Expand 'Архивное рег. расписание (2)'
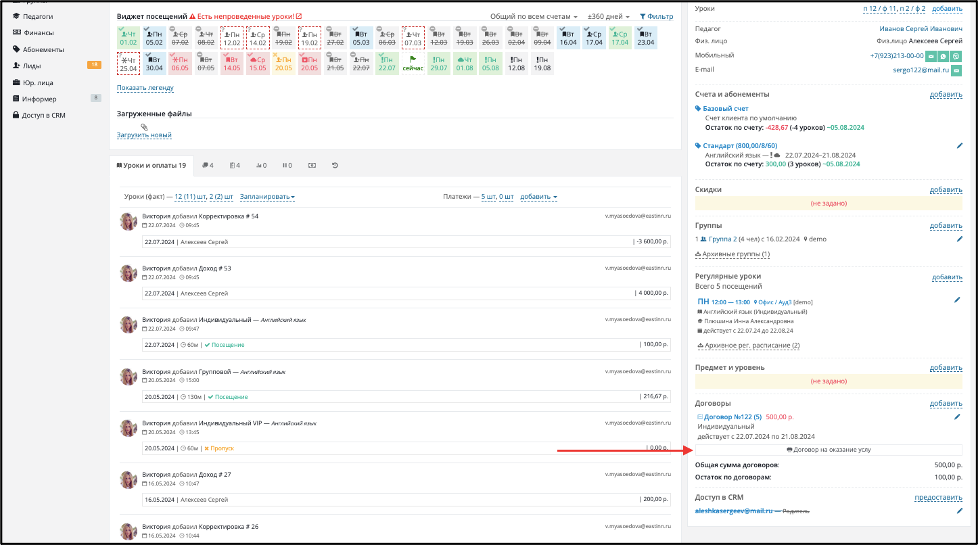The height and width of the screenshot is (545, 979). tap(749, 345)
